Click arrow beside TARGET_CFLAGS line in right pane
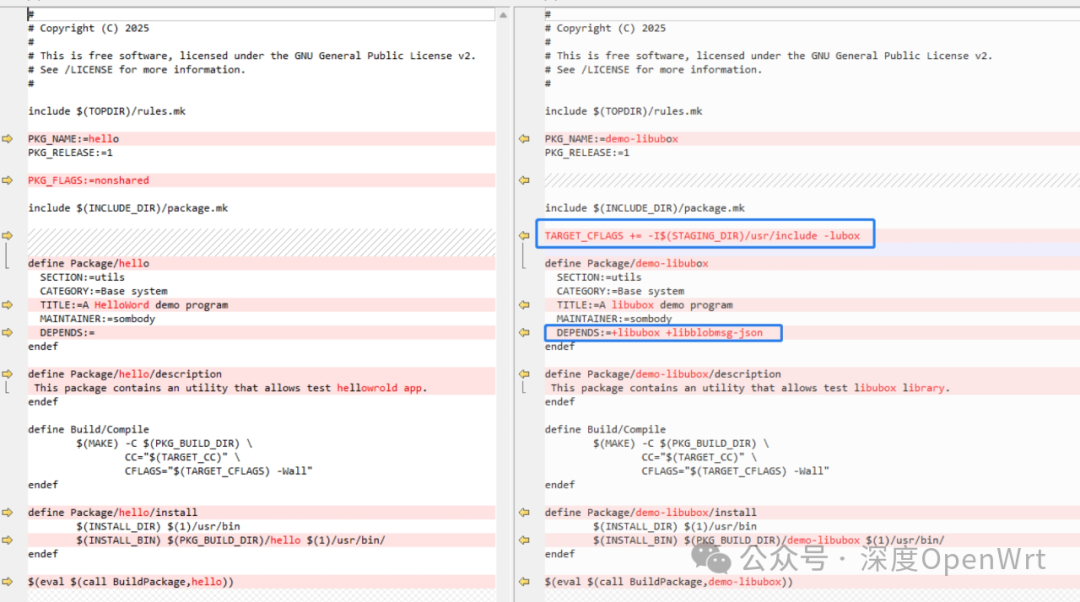The width and height of the screenshot is (1080, 602). pos(523,236)
